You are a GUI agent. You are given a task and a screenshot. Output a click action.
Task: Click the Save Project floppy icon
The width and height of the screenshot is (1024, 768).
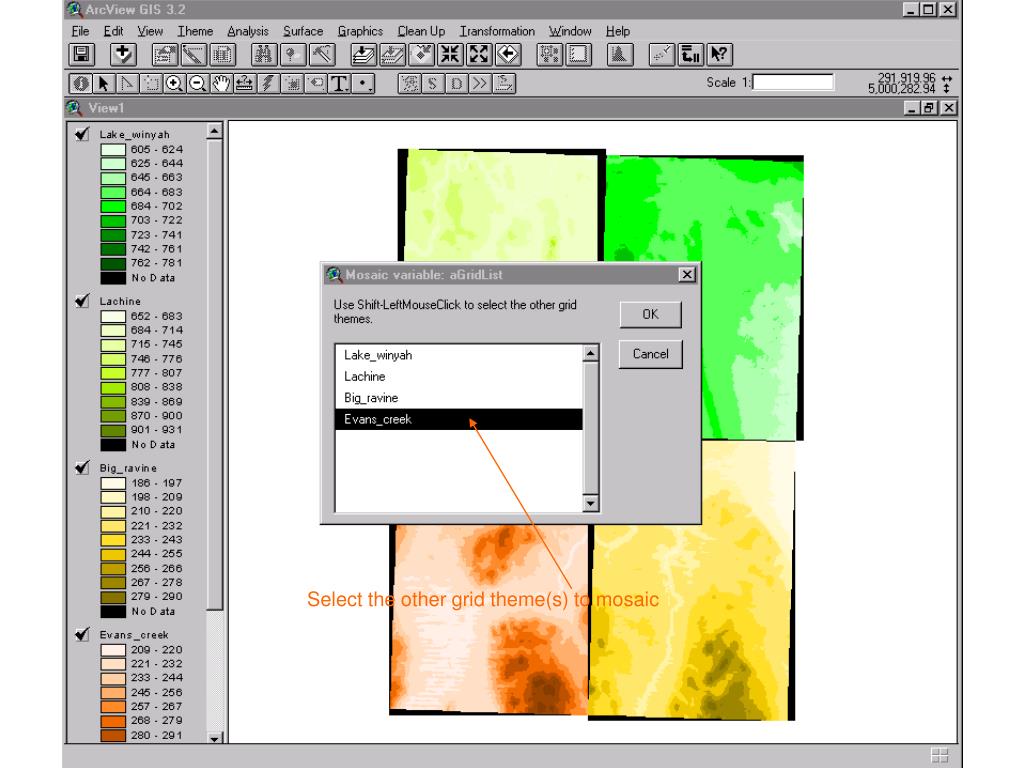click(82, 55)
